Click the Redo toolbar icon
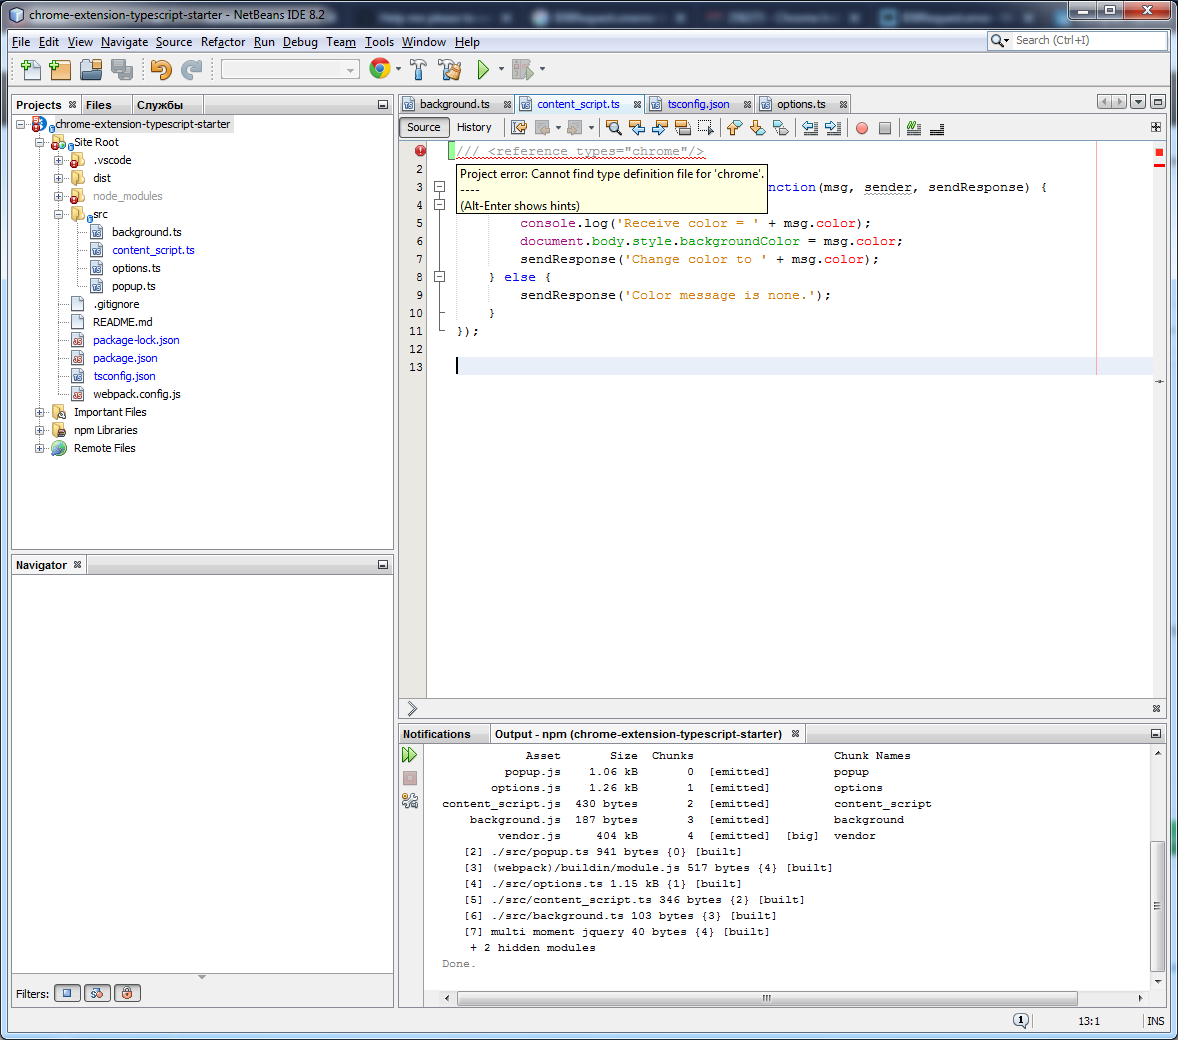 pos(192,70)
